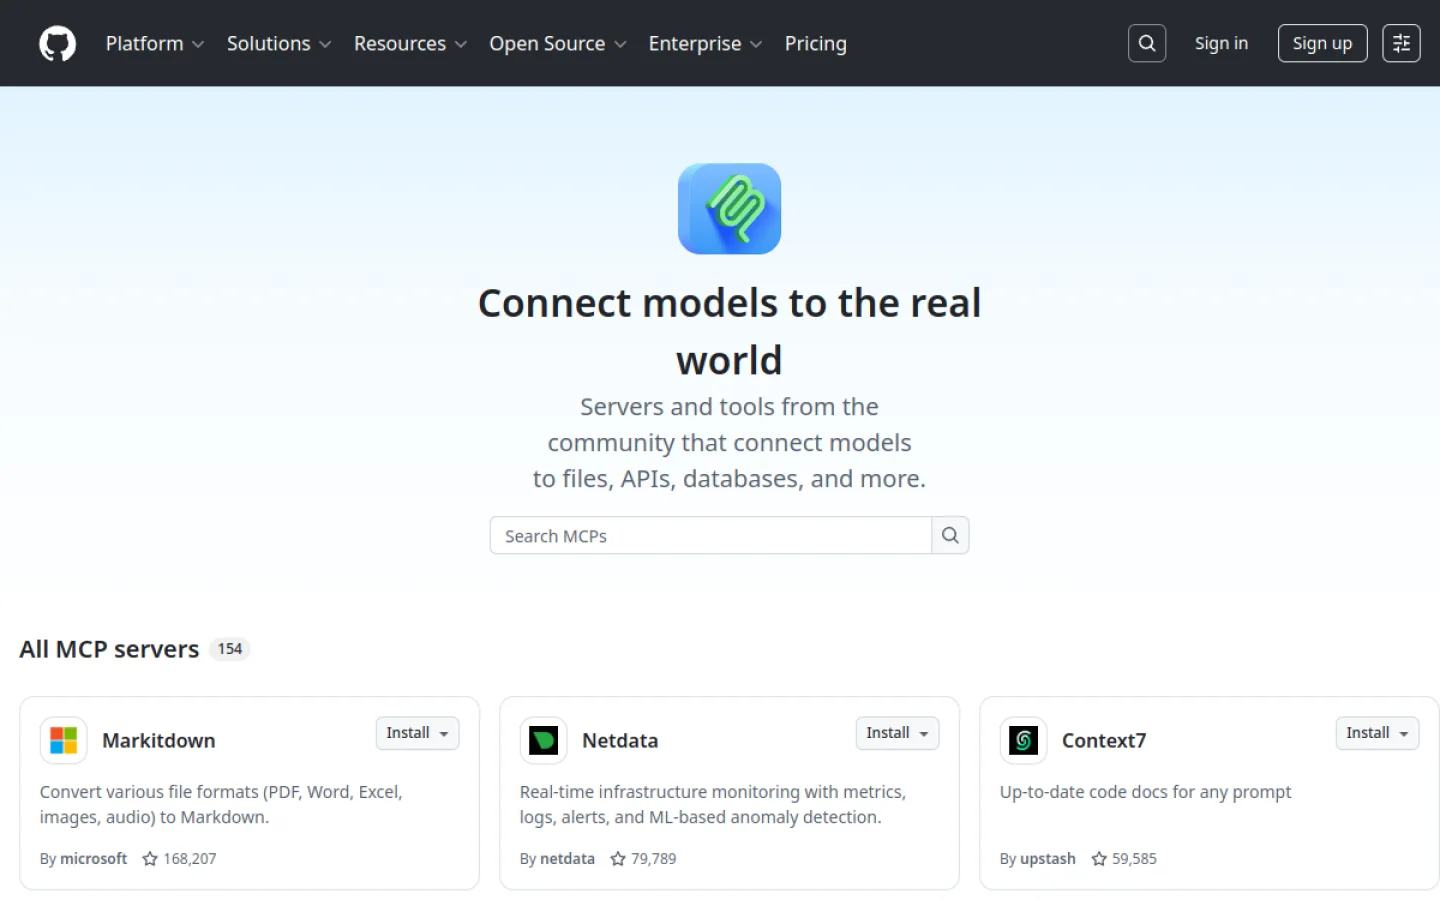Go to GitHub home via the Octocat logo
Image resolution: width=1440 pixels, height=900 pixels.
pos(57,44)
